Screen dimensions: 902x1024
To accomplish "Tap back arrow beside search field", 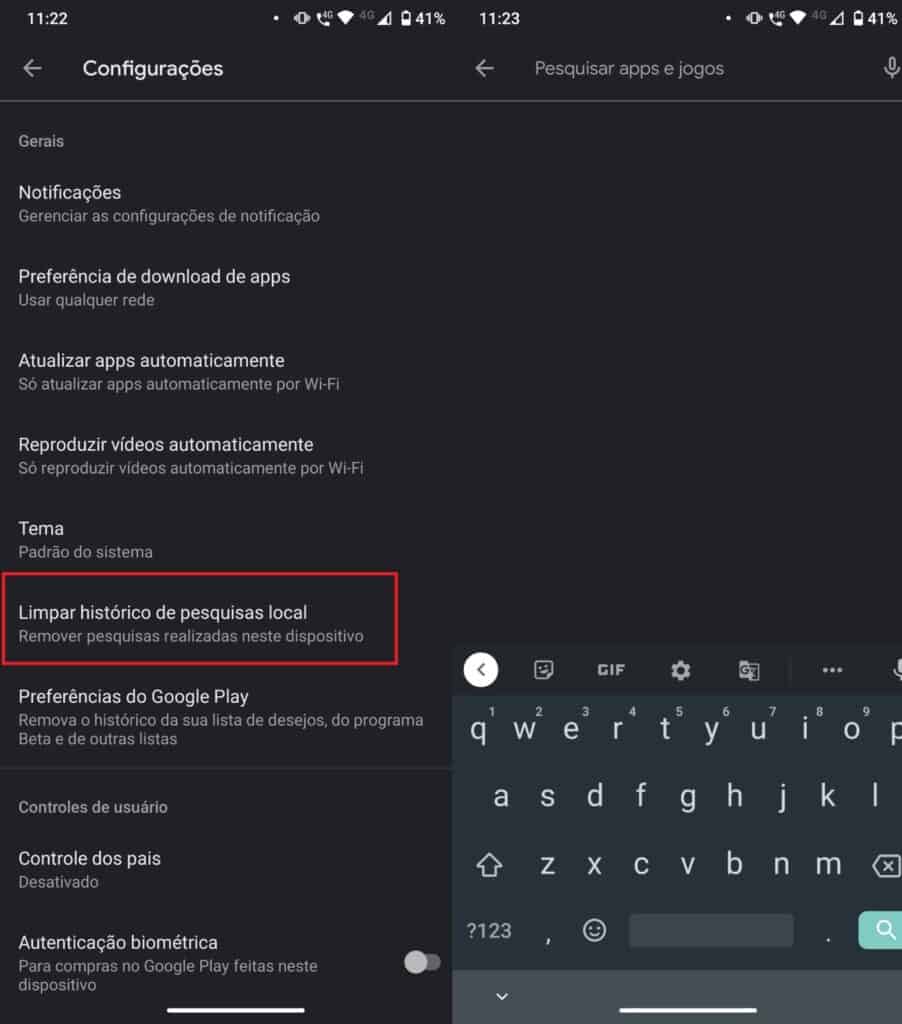I will point(484,68).
